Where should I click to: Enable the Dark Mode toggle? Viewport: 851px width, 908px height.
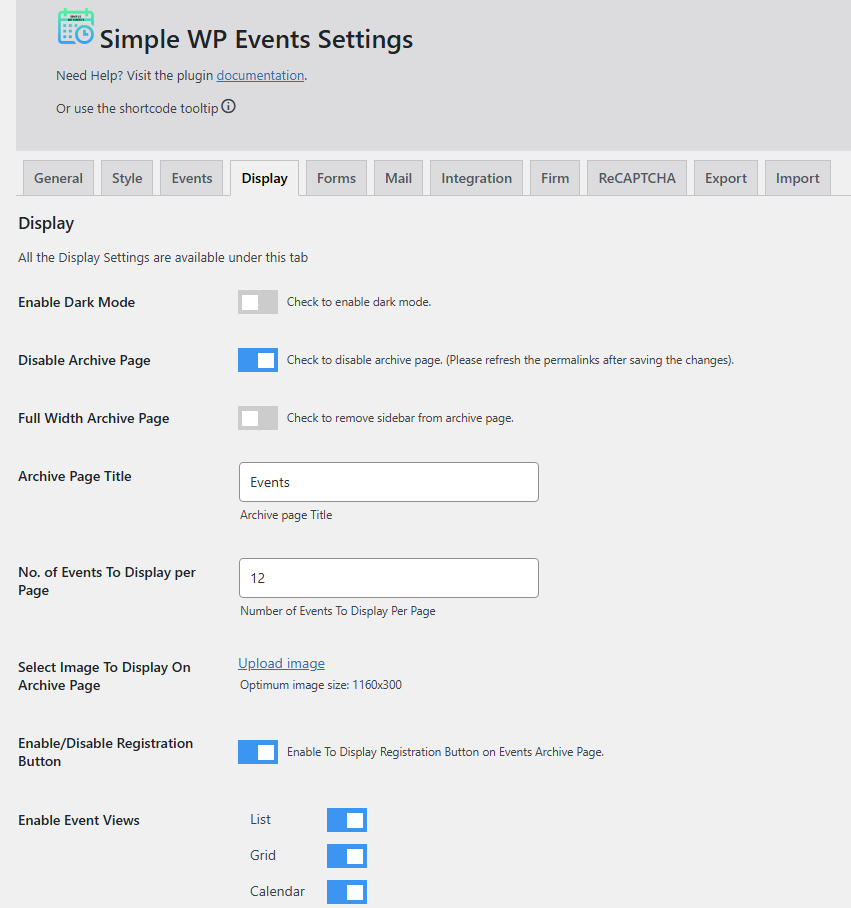pyautogui.click(x=258, y=302)
